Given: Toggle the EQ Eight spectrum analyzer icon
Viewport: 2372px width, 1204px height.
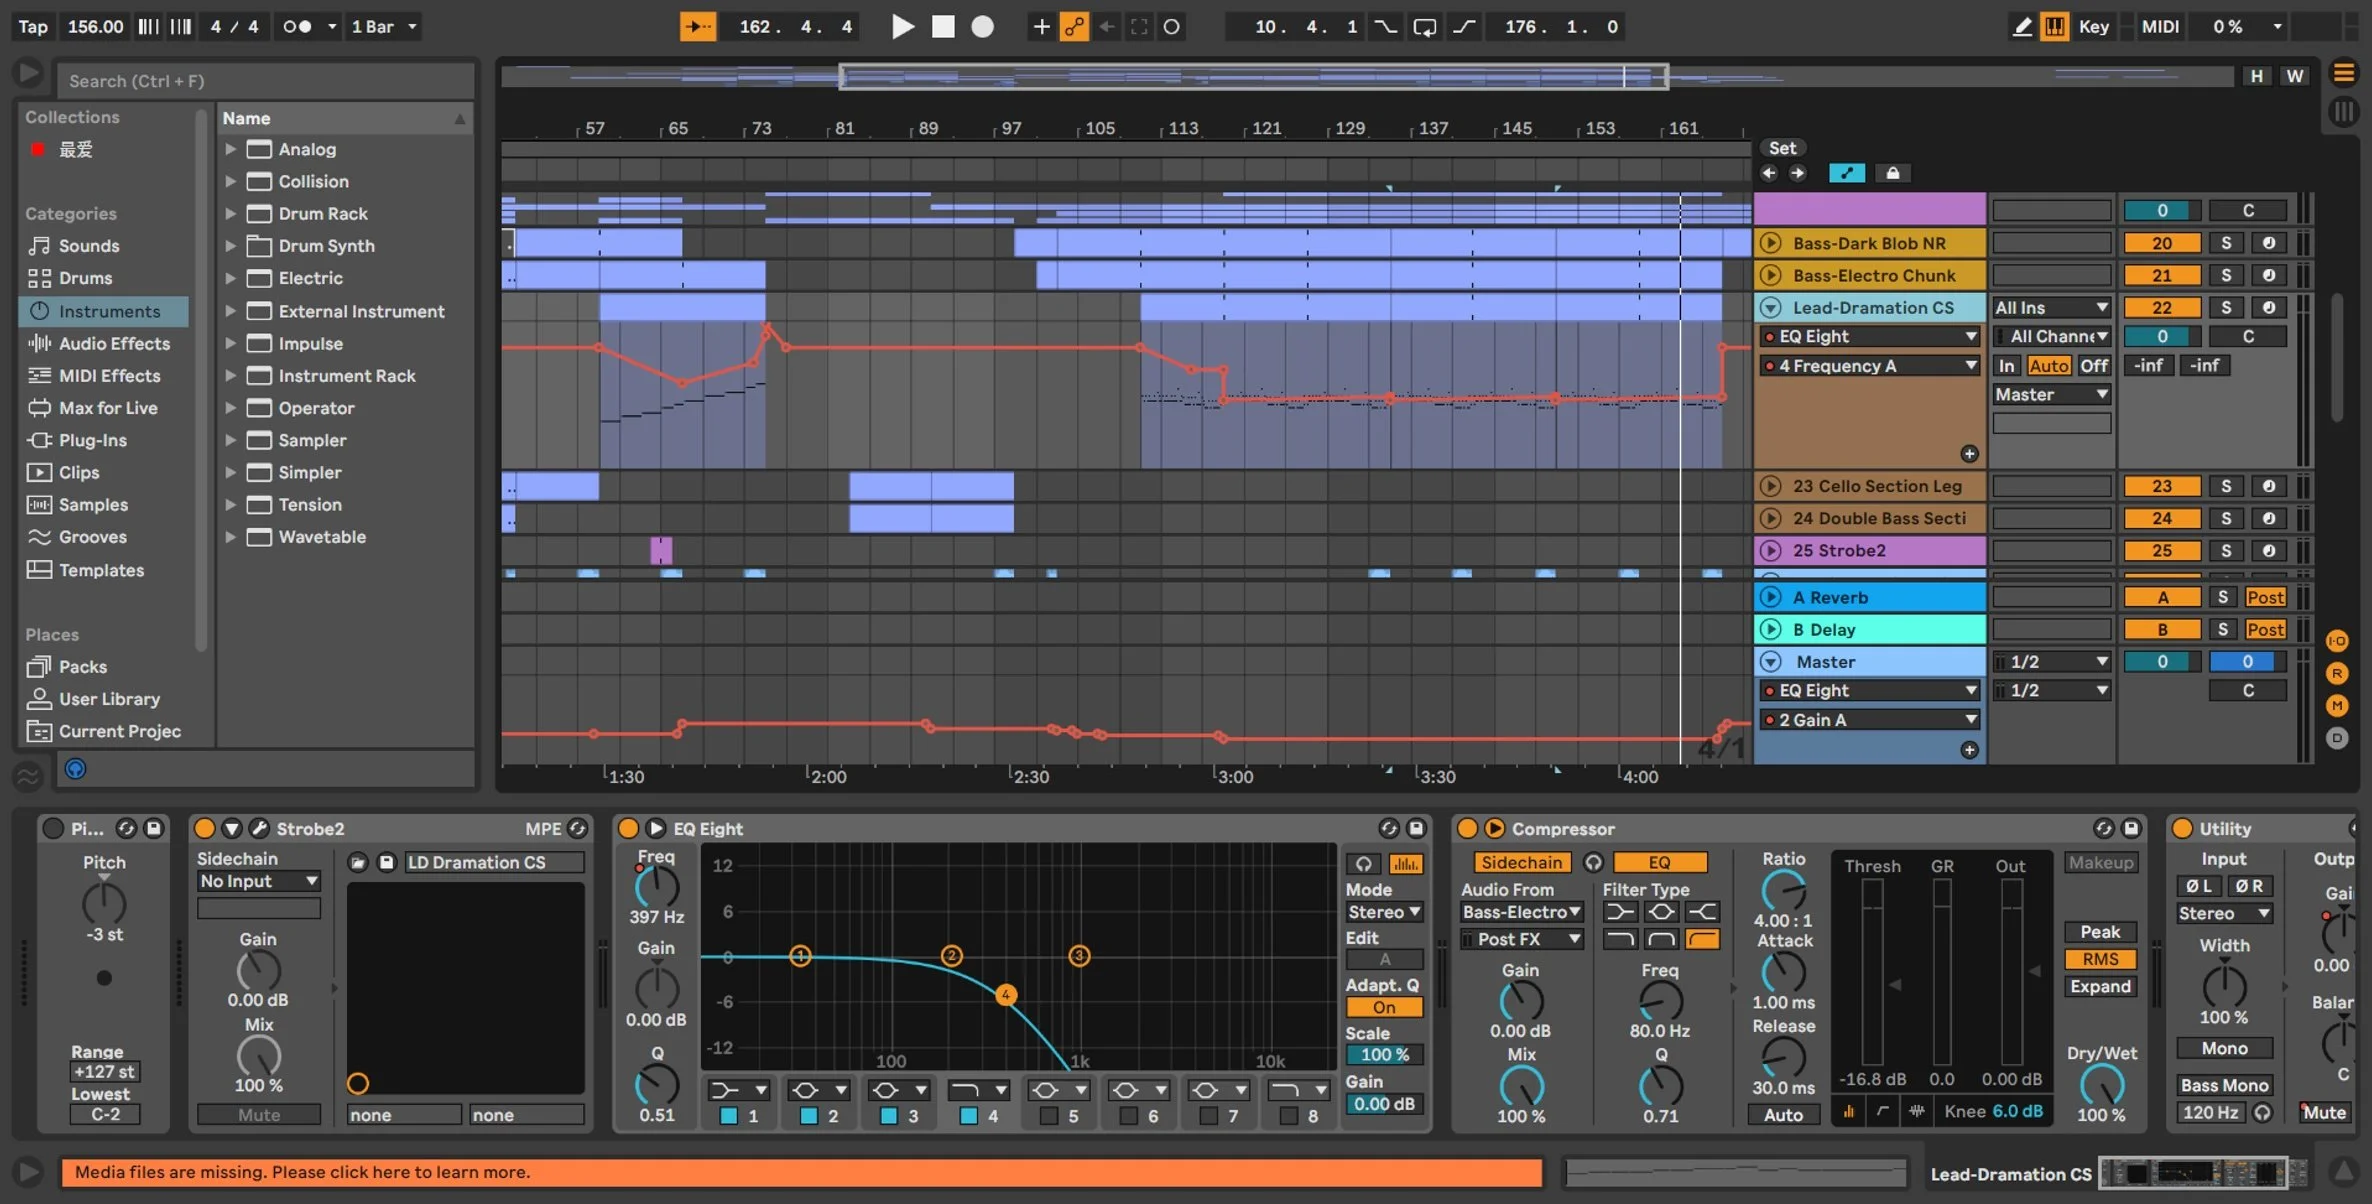Looking at the screenshot, I should click(x=1405, y=864).
